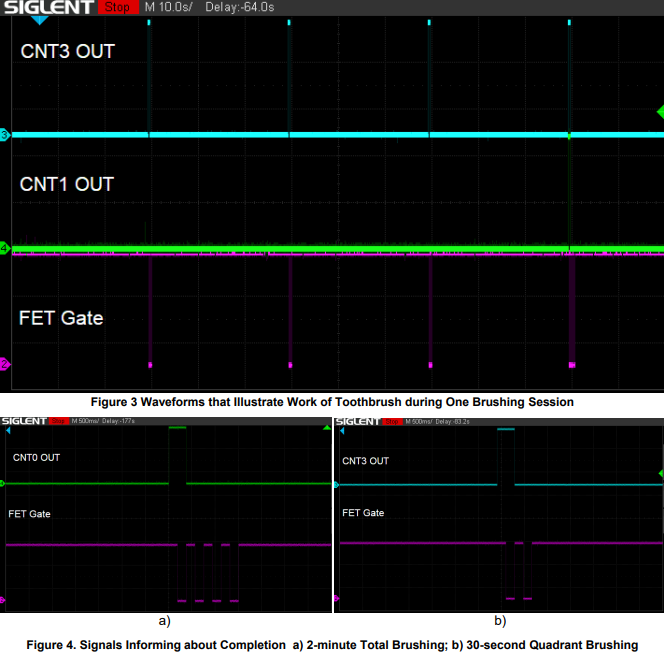Click the Figure 3 caption text

(331, 402)
